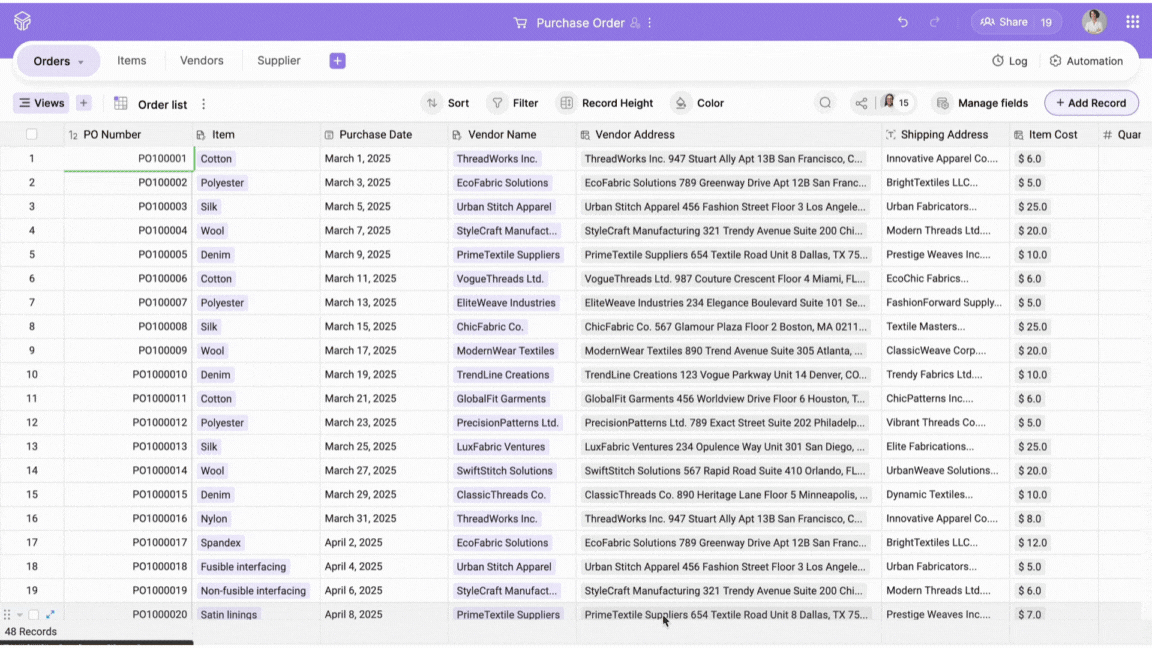Add a new sheet tab with purple plus

pos(337,61)
